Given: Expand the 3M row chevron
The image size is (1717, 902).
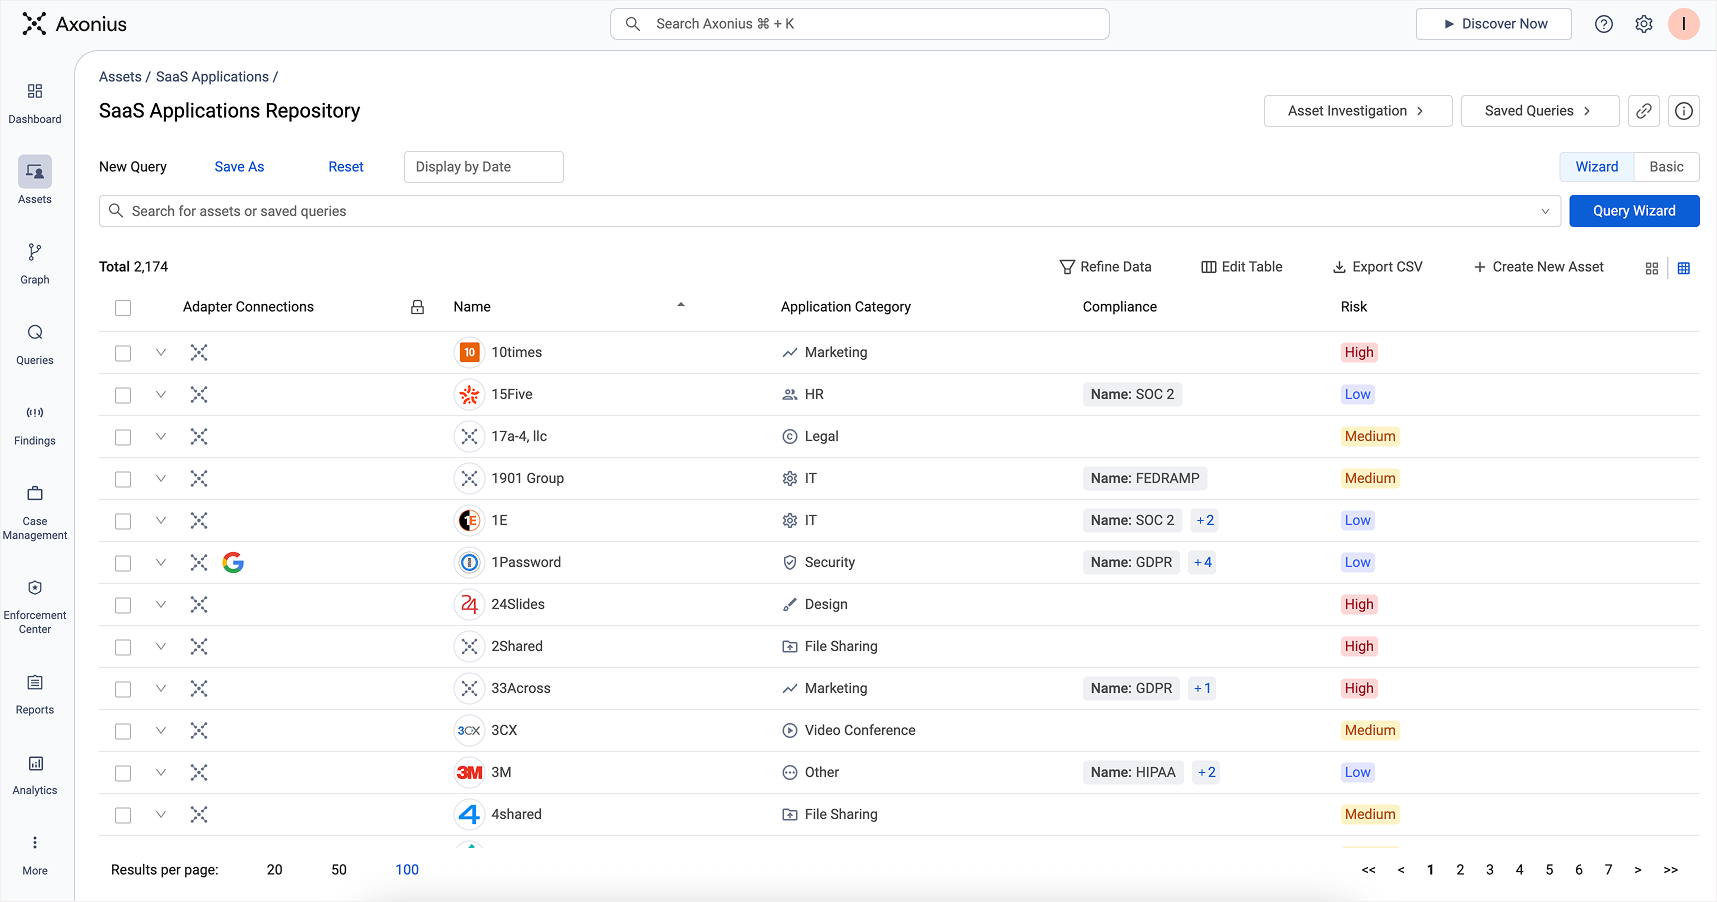Looking at the screenshot, I should (x=160, y=772).
